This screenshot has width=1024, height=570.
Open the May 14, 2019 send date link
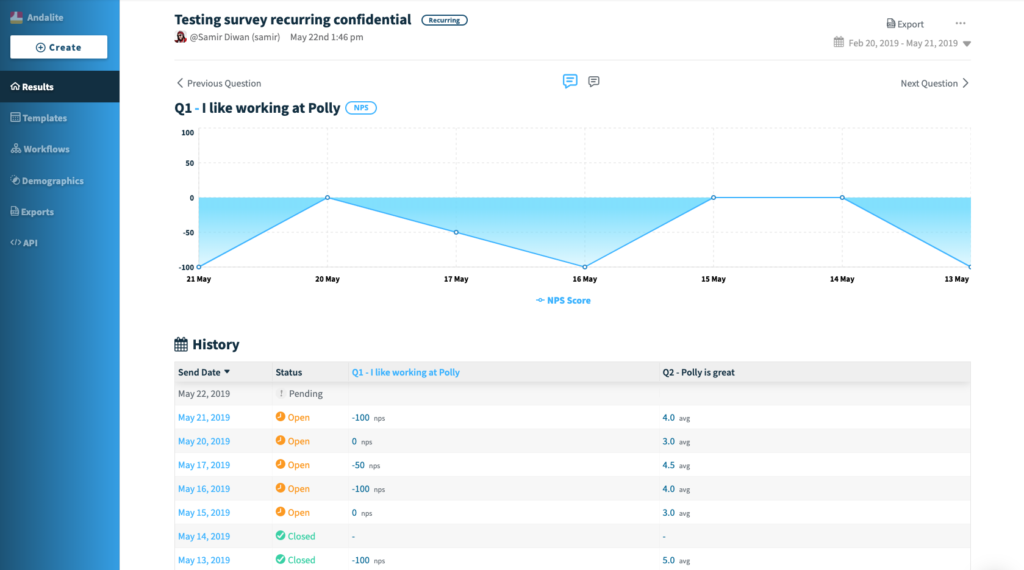pyautogui.click(x=204, y=537)
